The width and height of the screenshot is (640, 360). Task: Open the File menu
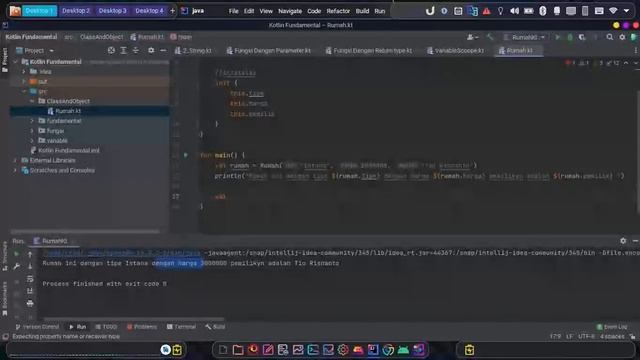tap(233, 11)
